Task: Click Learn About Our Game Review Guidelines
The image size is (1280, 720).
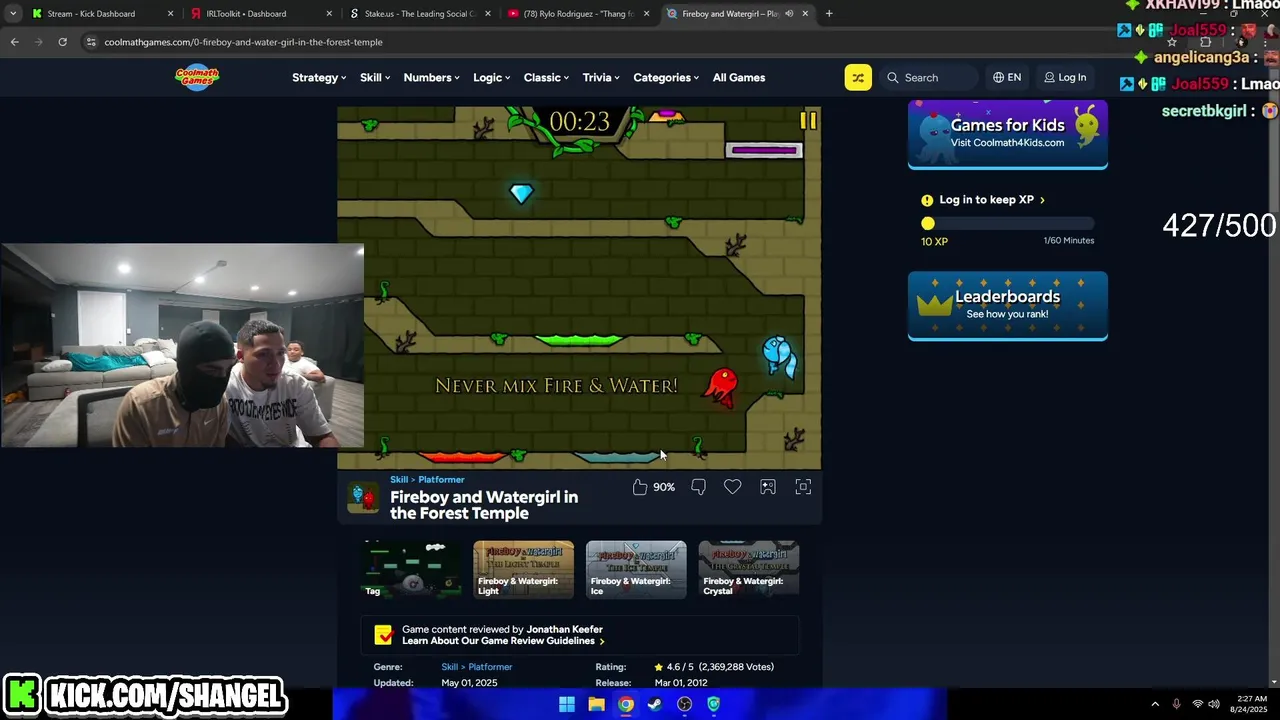Action: (x=503, y=641)
